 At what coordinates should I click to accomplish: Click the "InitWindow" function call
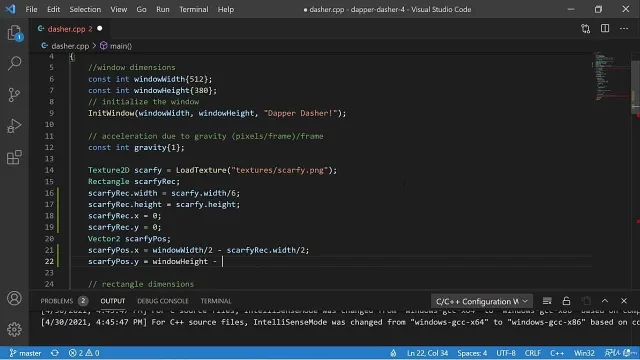[111, 113]
